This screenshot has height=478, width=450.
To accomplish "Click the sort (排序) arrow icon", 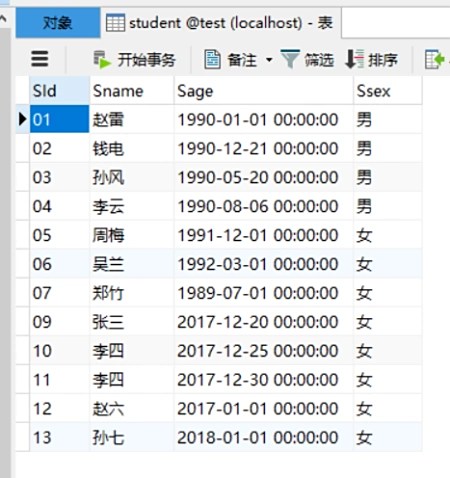I will tap(355, 59).
